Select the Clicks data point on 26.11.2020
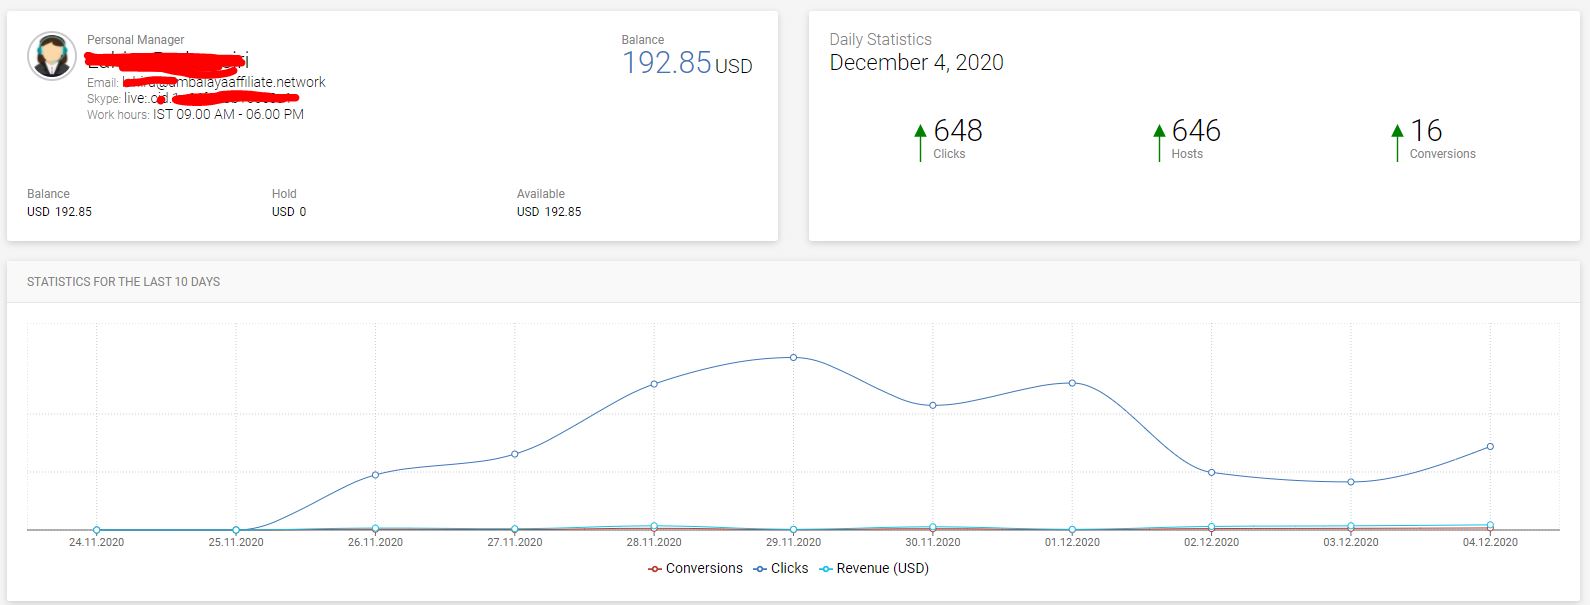 (x=375, y=474)
